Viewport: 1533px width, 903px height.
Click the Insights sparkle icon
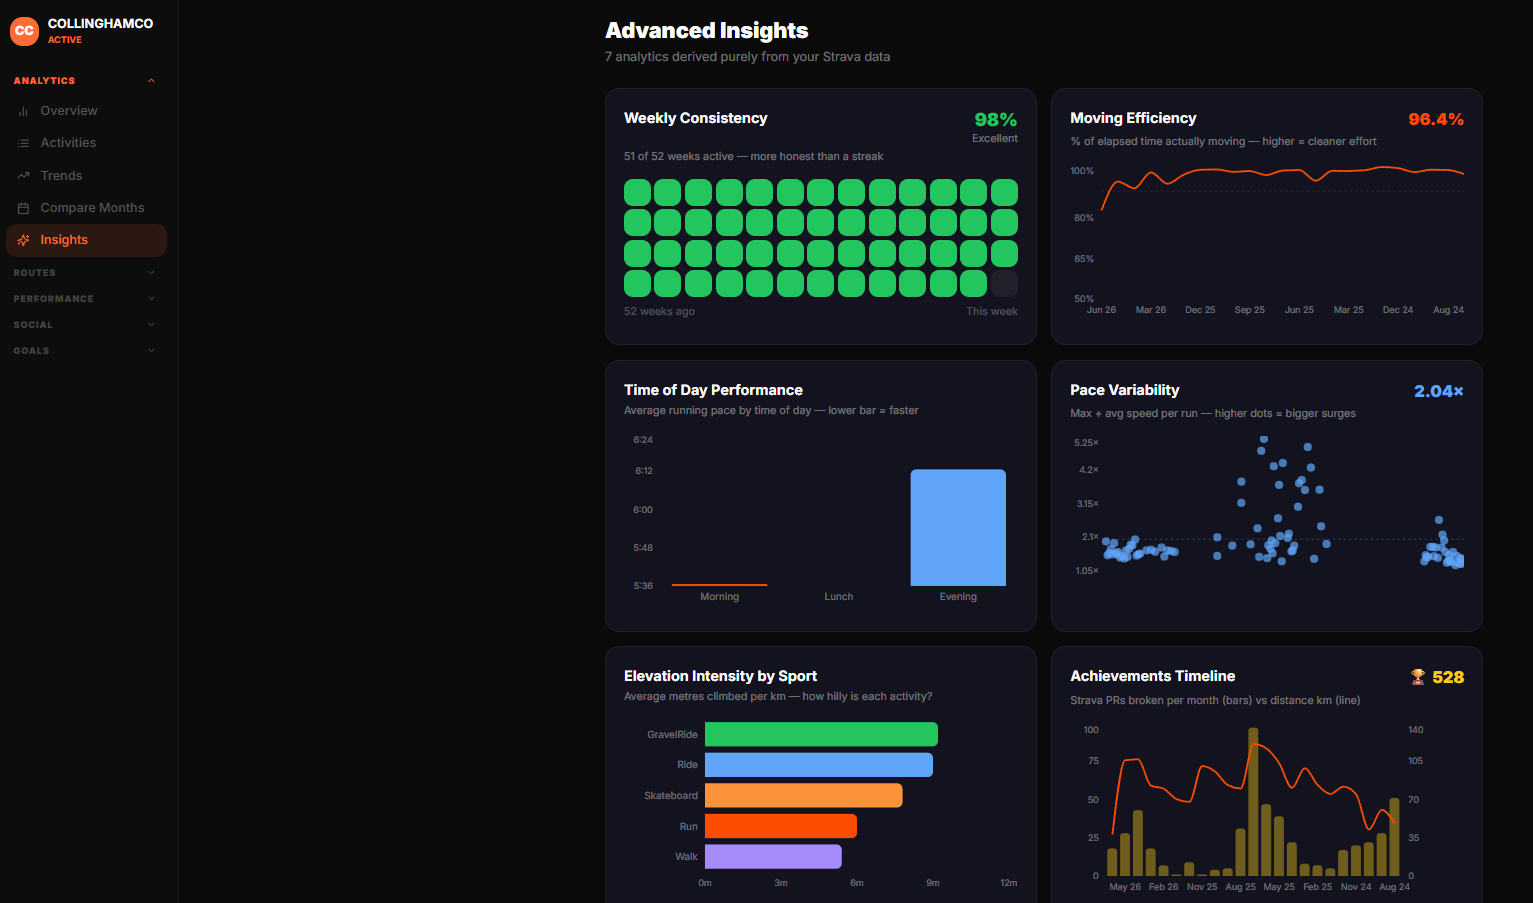coord(23,240)
